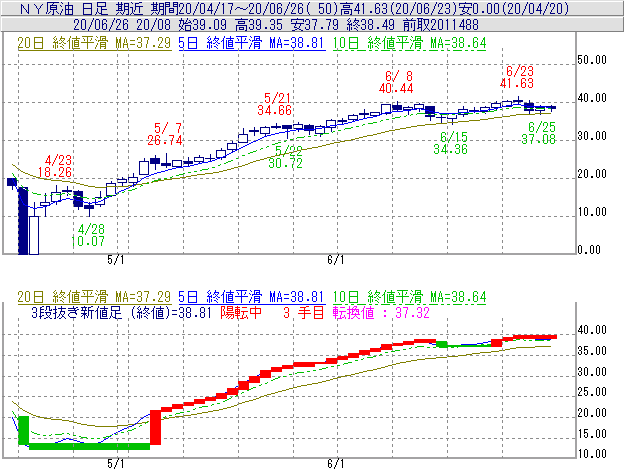Select the 6/8 40.44 high annotation
This screenshot has height=475, width=624.
(x=396, y=82)
